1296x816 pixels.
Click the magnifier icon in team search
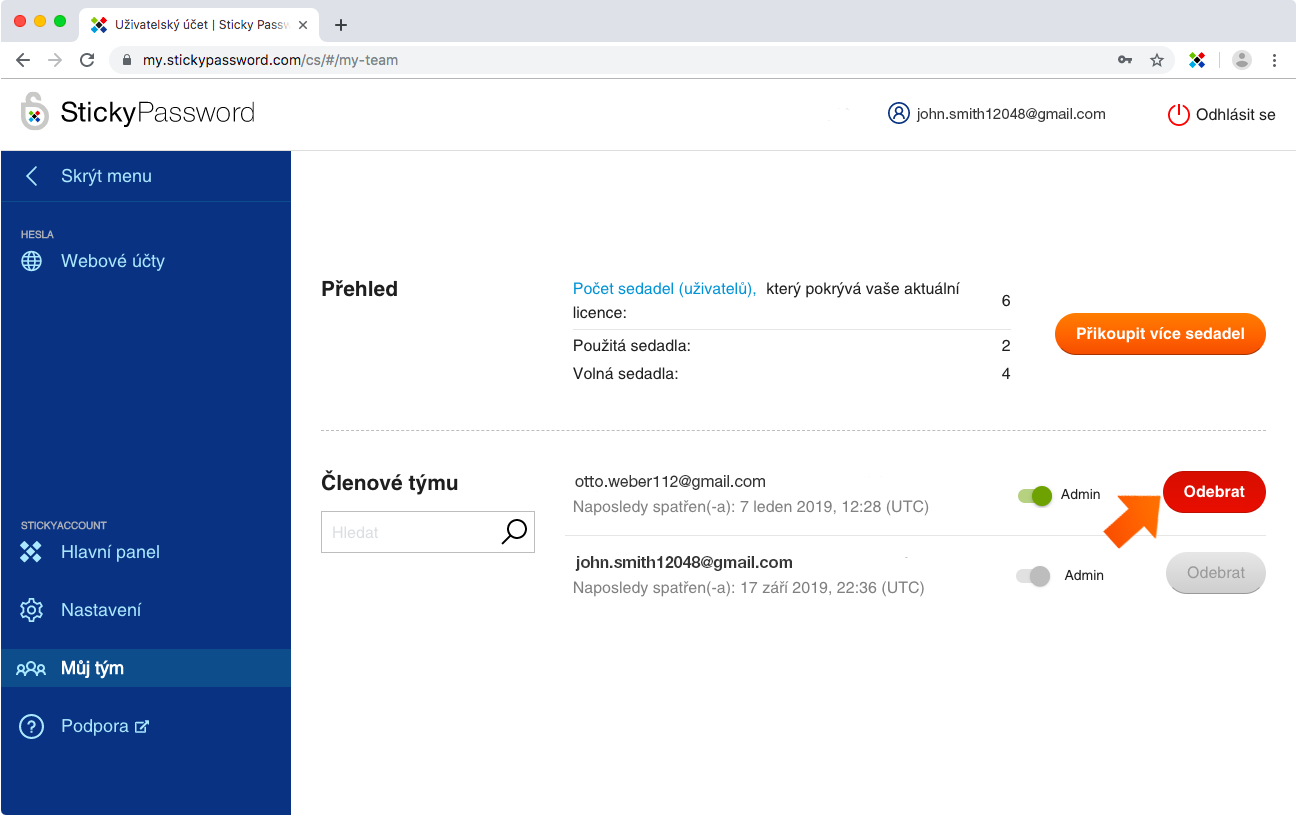tap(514, 532)
